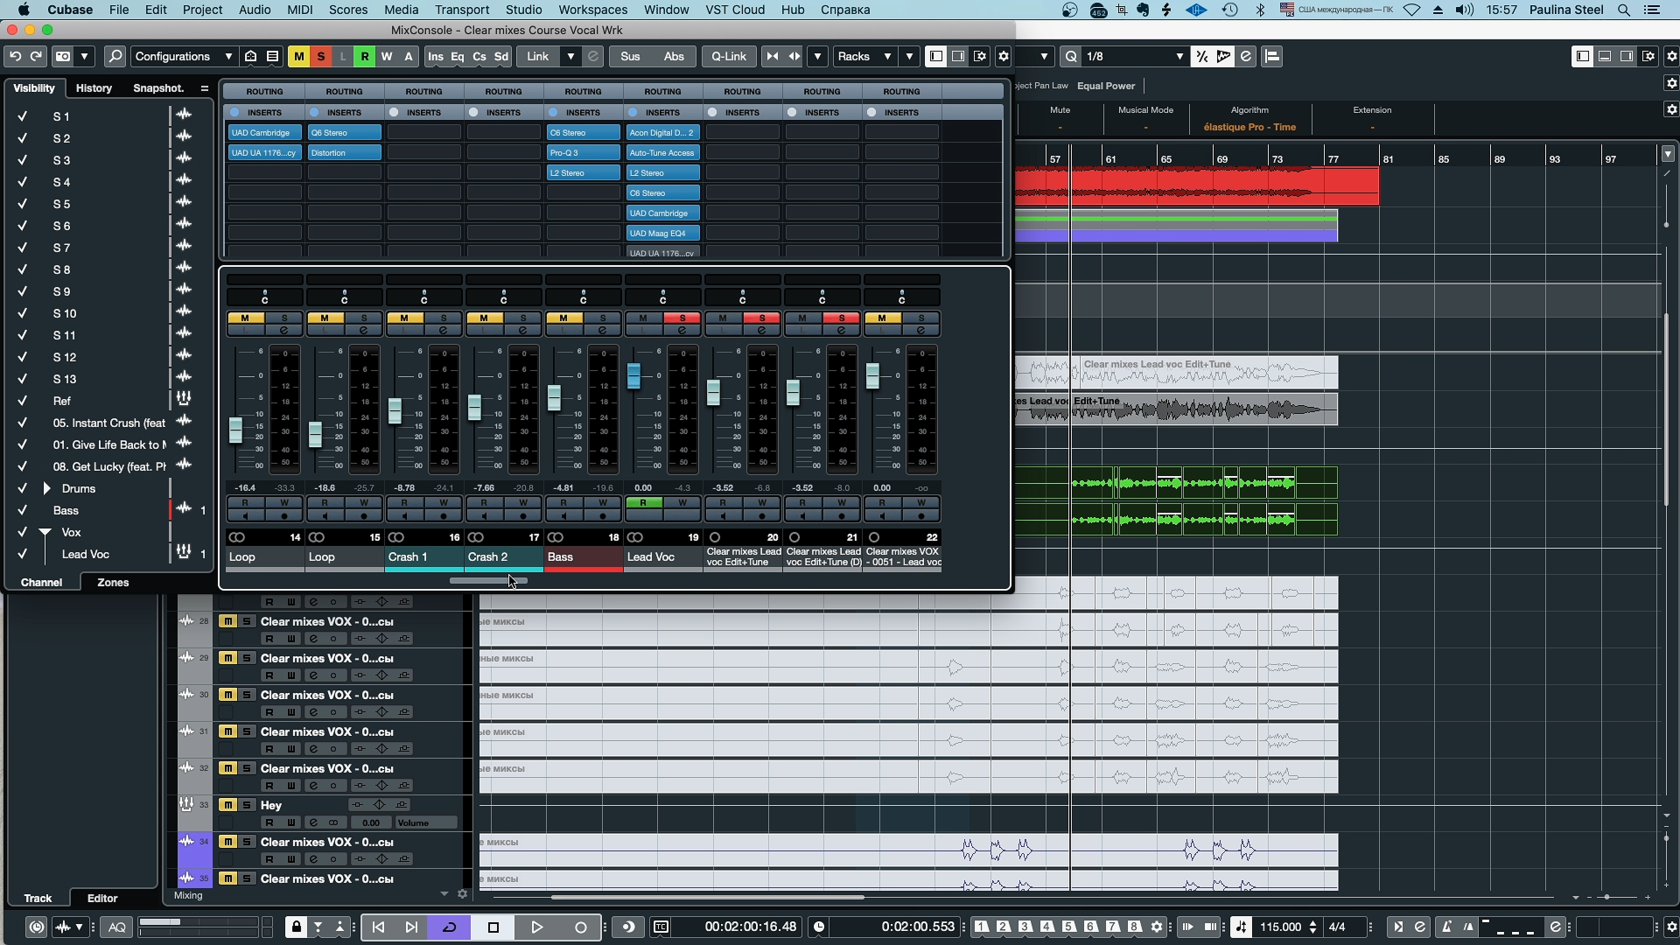Click the Bluetooth icon in menu bar
Image resolution: width=1680 pixels, height=945 pixels.
pyautogui.click(x=1260, y=9)
